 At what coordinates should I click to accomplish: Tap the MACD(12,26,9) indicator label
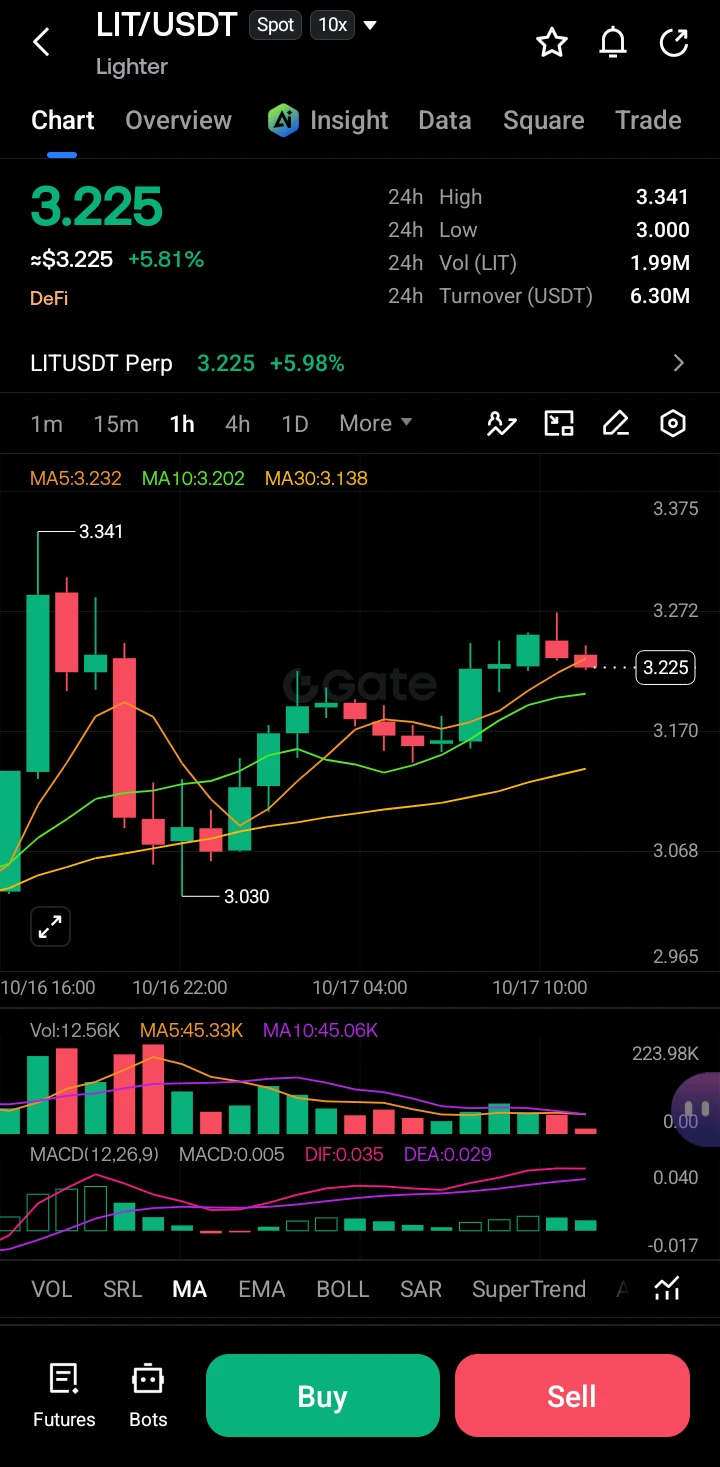click(x=94, y=1154)
